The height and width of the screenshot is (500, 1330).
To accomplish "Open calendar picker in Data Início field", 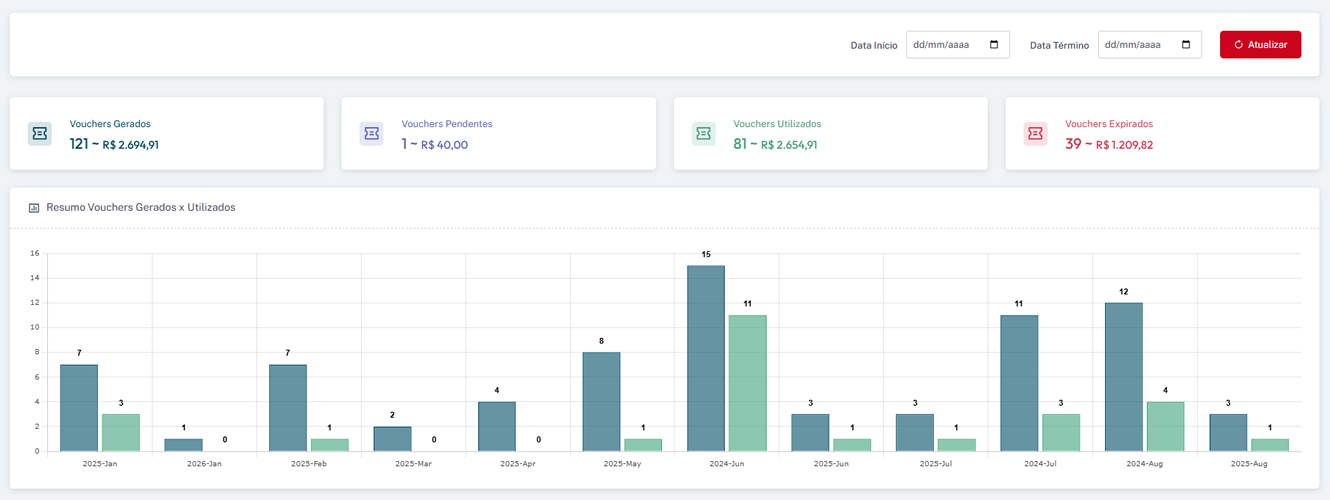I will (994, 45).
